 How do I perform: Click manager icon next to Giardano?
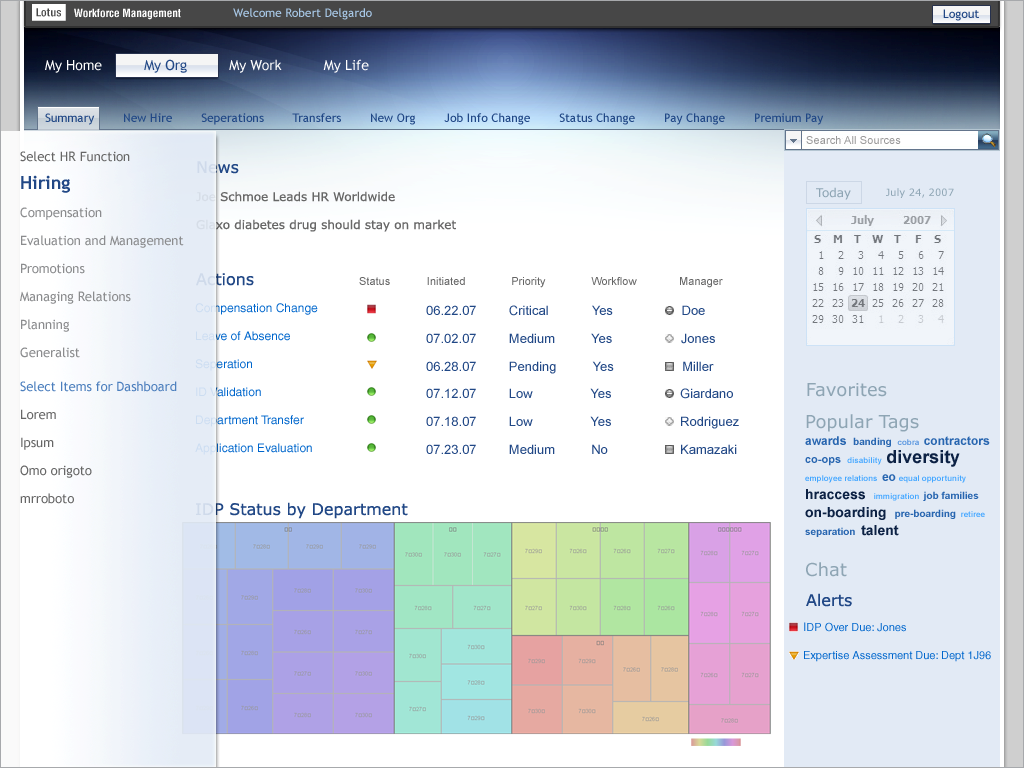669,393
